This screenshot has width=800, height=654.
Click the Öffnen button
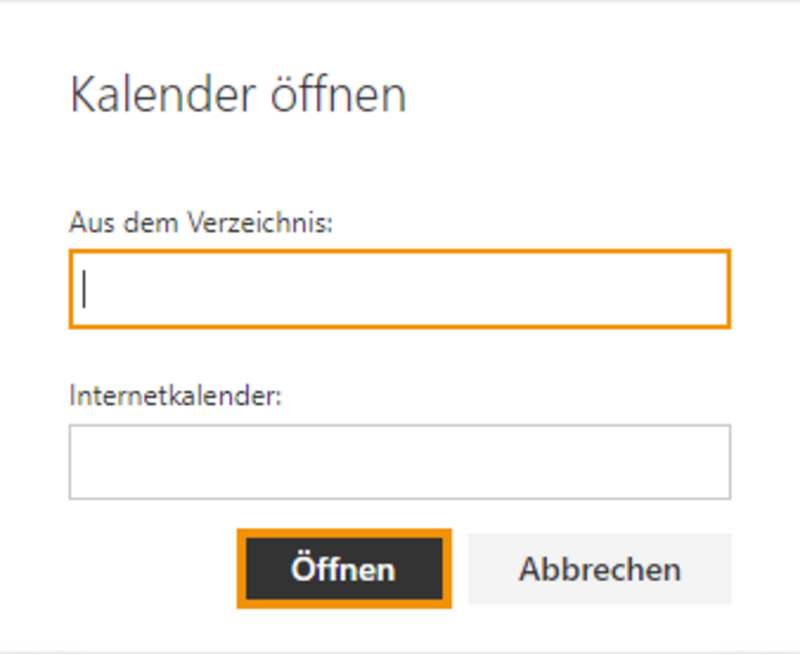343,569
